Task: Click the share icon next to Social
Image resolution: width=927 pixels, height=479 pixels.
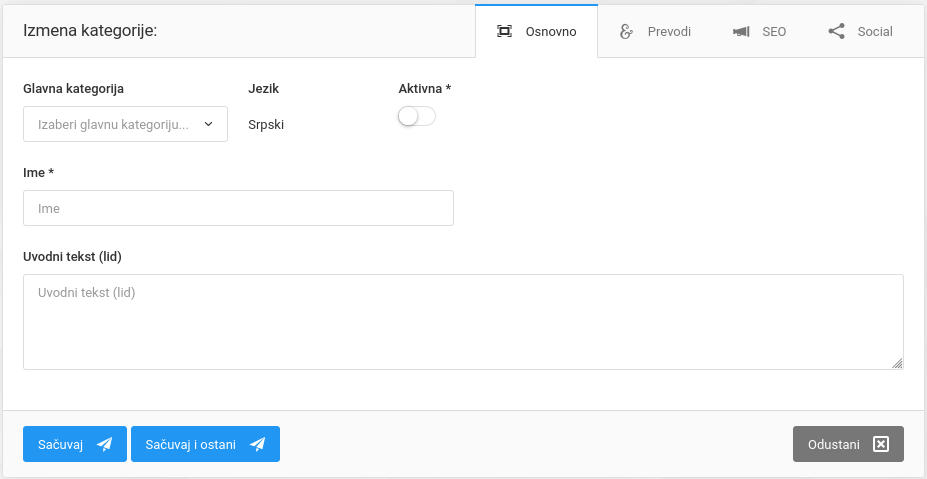Action: (x=837, y=31)
